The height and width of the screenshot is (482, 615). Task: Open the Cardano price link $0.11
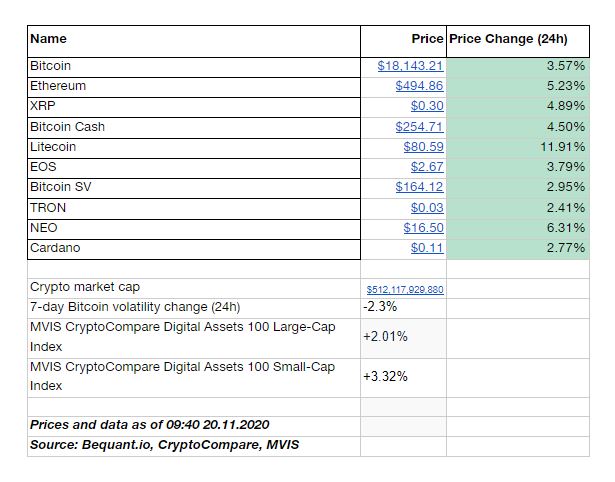pos(427,248)
